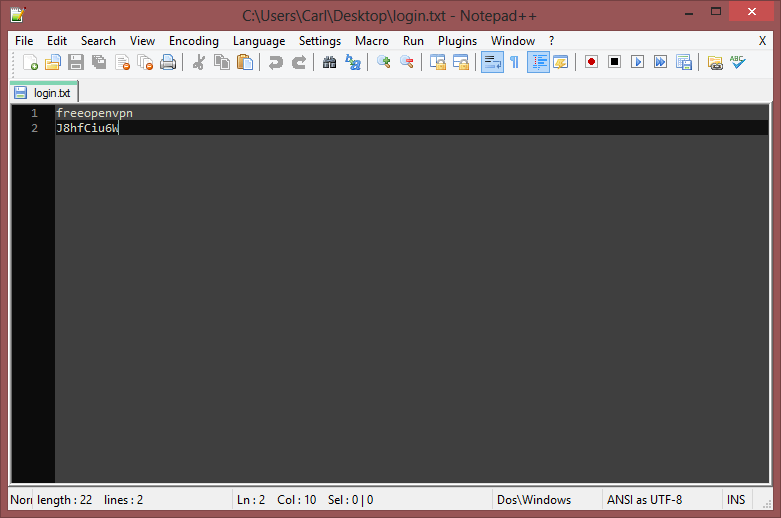This screenshot has width=781, height=518.
Task: Zoom in with the magnifier plus icon
Action: (x=384, y=62)
